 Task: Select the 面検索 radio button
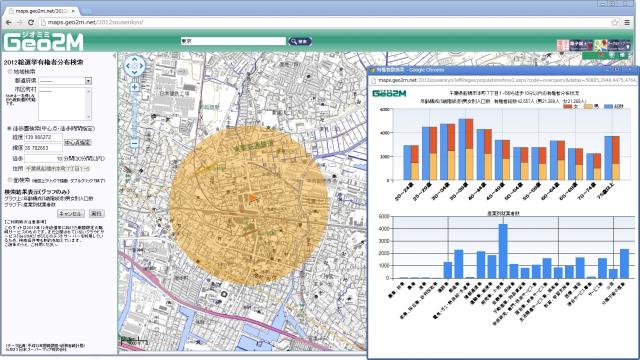(10, 180)
